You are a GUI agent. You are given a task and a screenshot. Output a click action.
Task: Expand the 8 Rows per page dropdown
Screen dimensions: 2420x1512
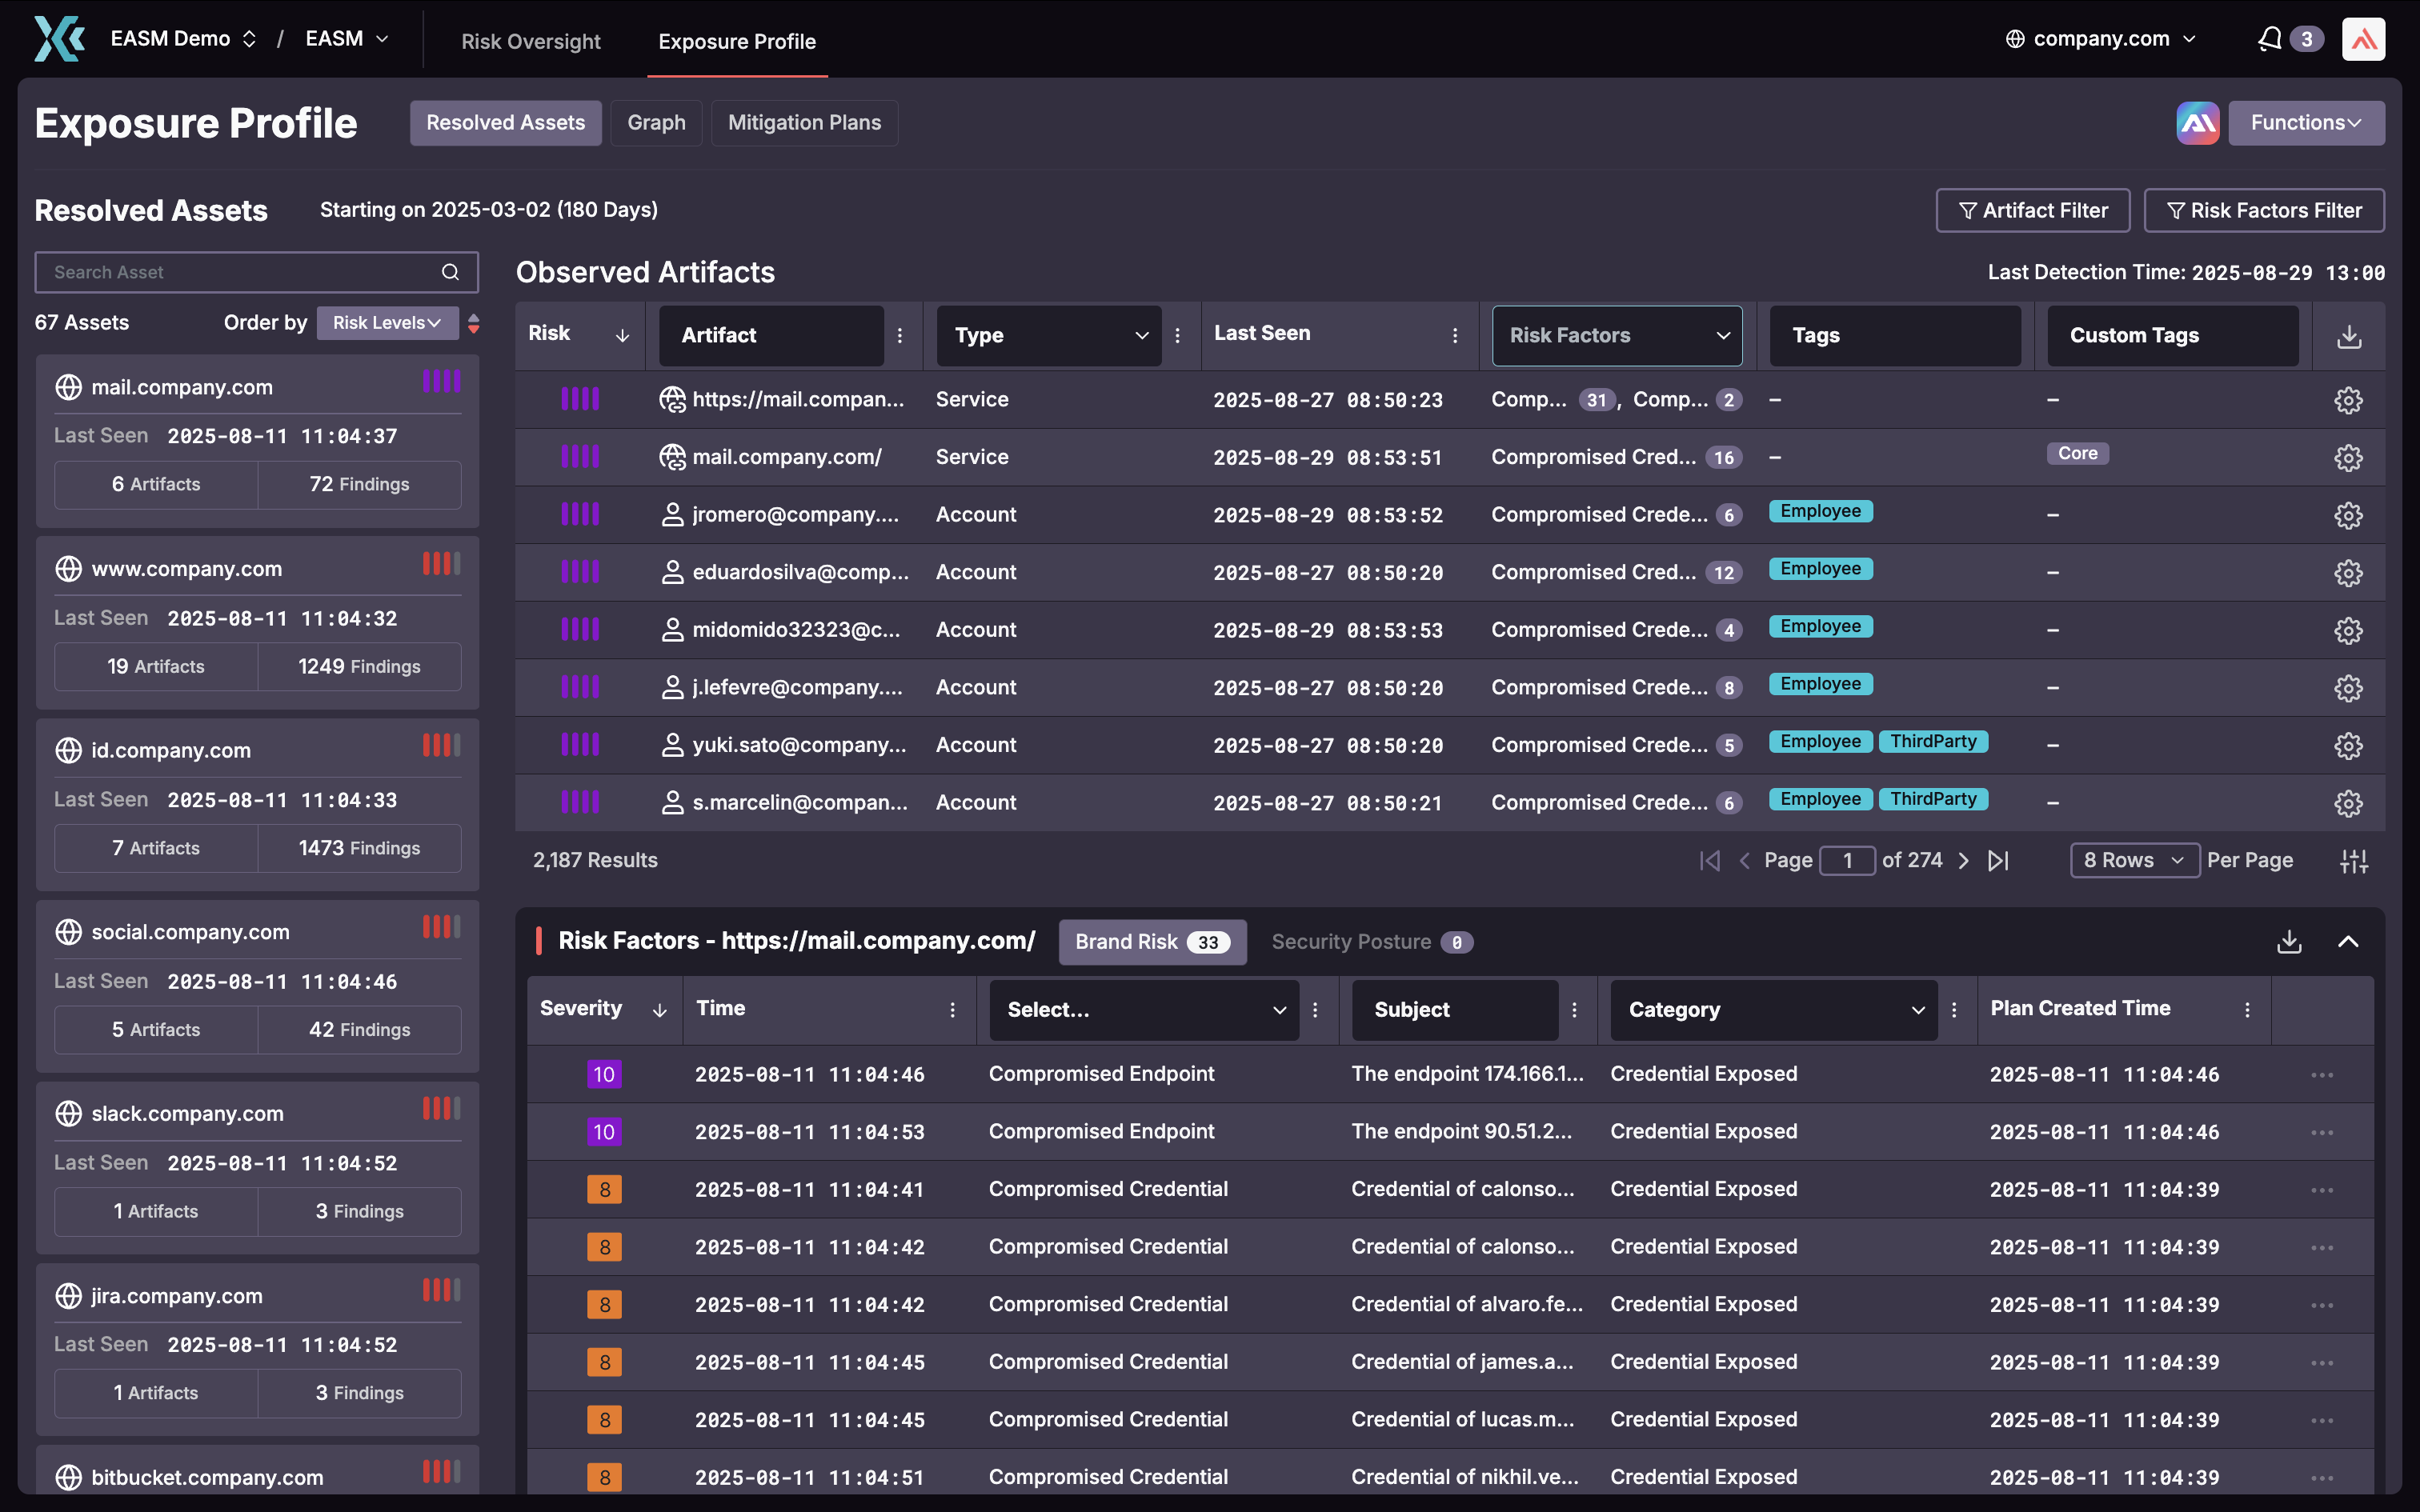click(2133, 861)
